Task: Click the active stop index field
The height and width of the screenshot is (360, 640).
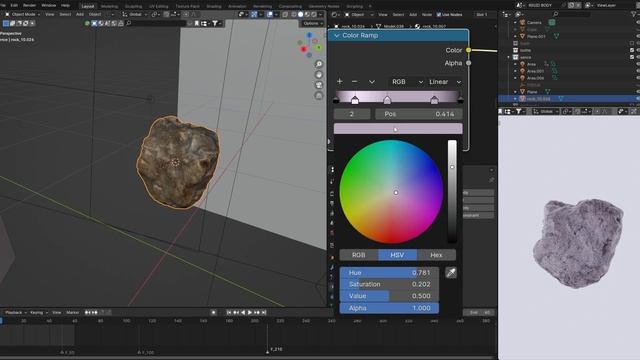Action: point(352,114)
